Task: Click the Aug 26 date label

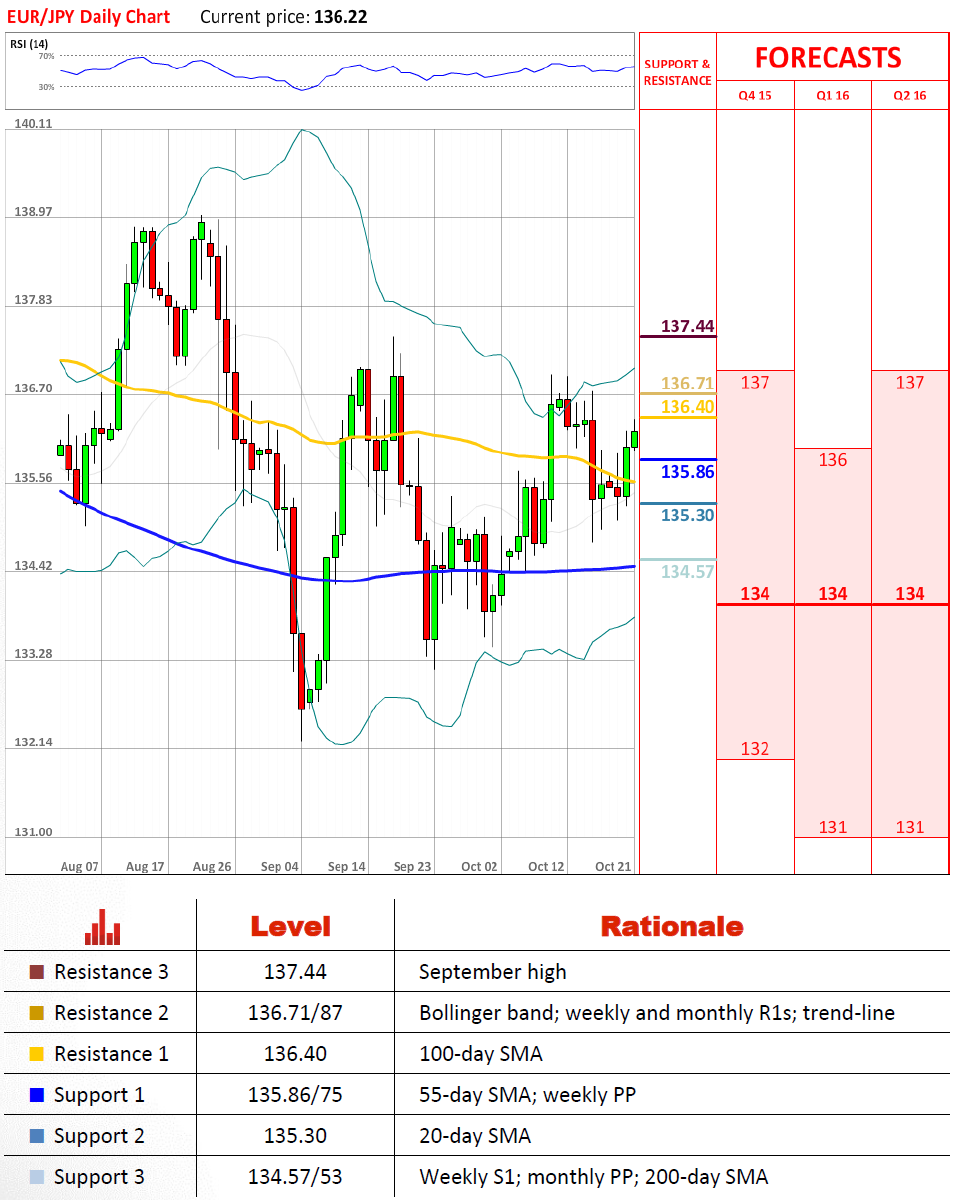Action: 212,866
